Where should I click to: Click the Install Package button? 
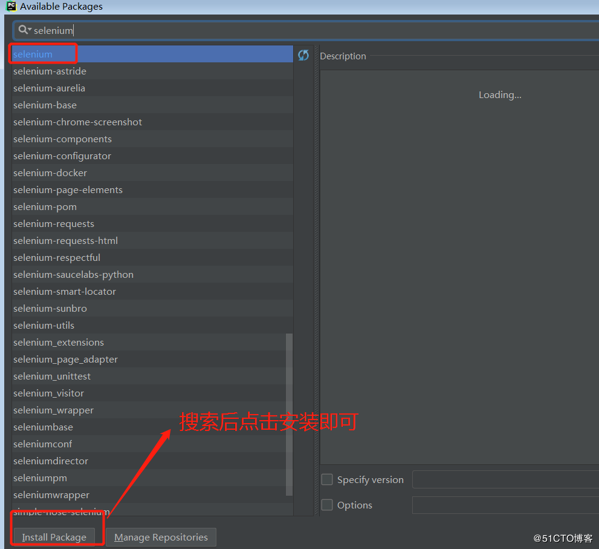tap(54, 537)
